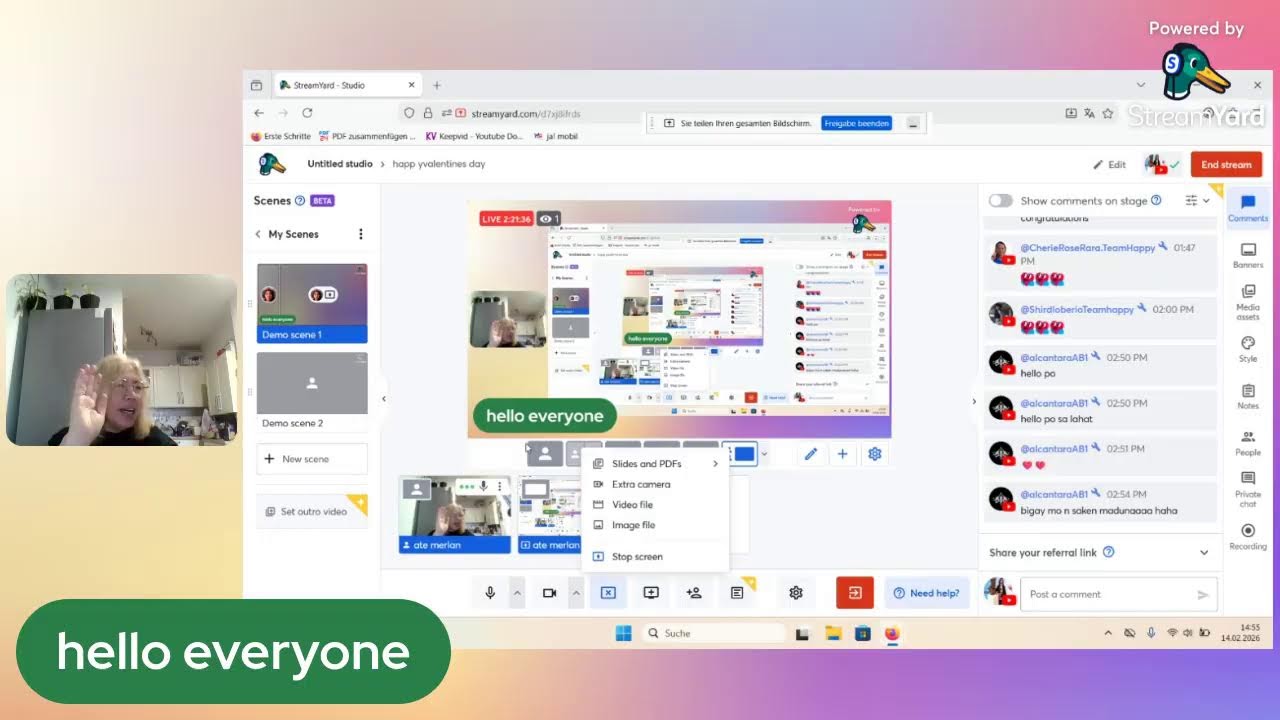The height and width of the screenshot is (720, 1280).
Task: Expand more layouts chevron
Action: (x=765, y=454)
